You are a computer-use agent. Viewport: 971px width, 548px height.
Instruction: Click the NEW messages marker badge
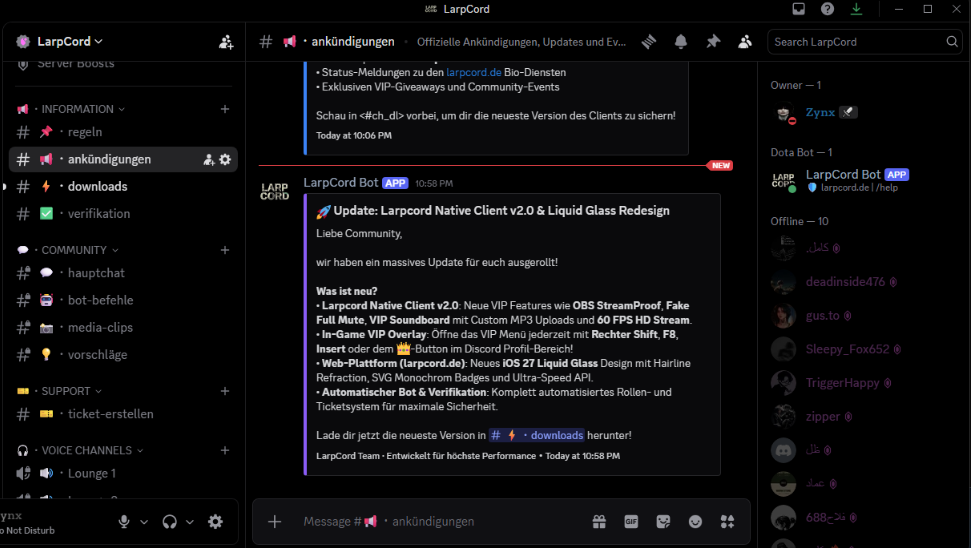pyautogui.click(x=720, y=165)
